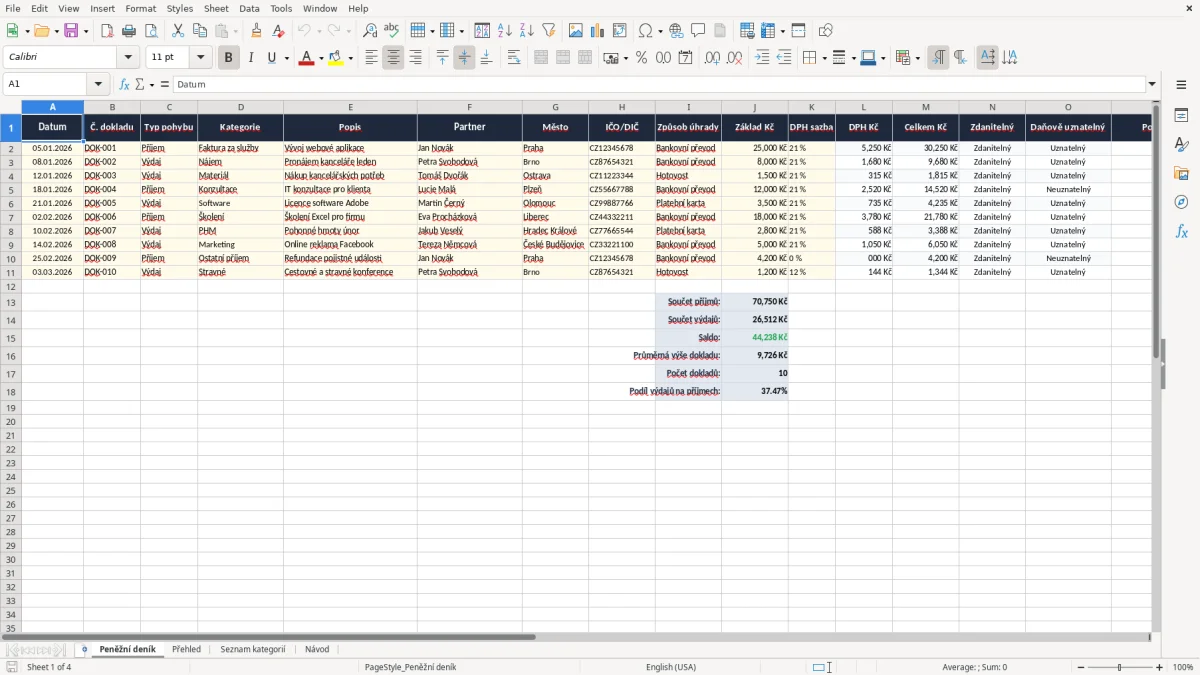1200x675 pixels.
Task: Click the sidebar settings menu button
Action: point(1181,85)
